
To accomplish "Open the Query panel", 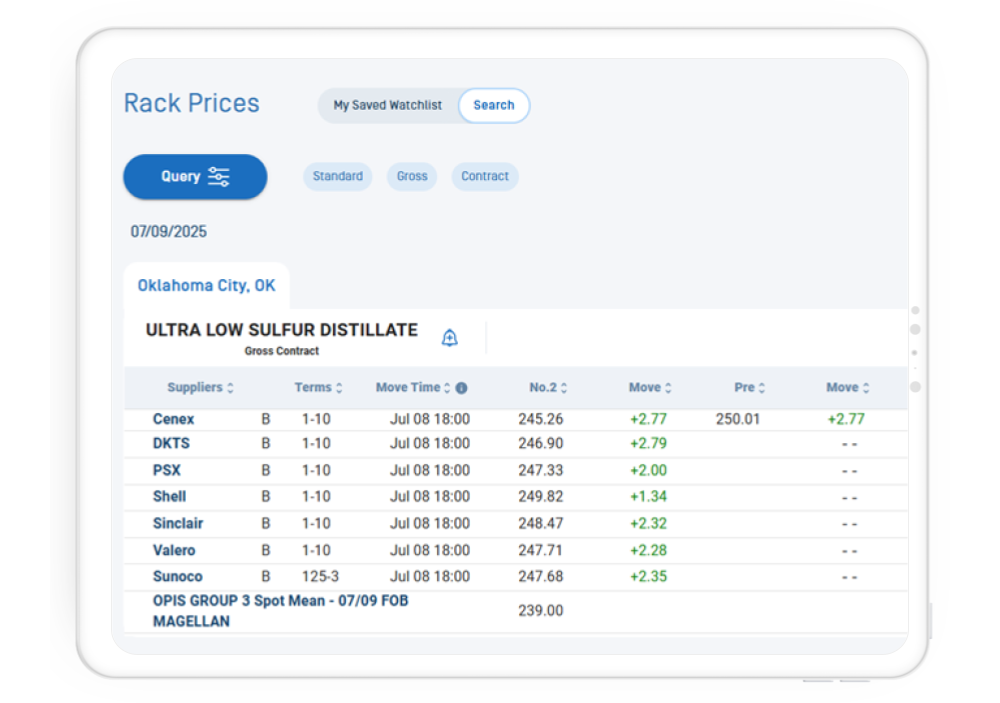I will coord(194,176).
